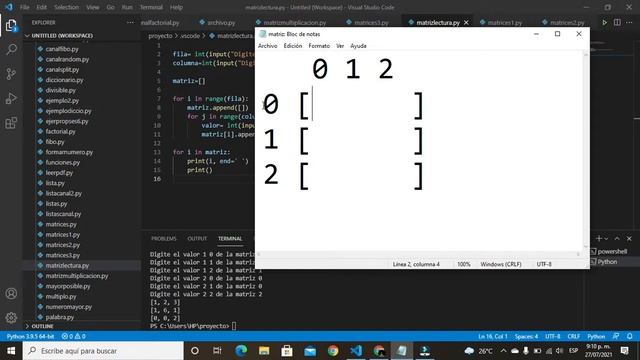The image size is (640, 360).
Task: Close the matrizlectura.py tab
Action: coord(466,22)
